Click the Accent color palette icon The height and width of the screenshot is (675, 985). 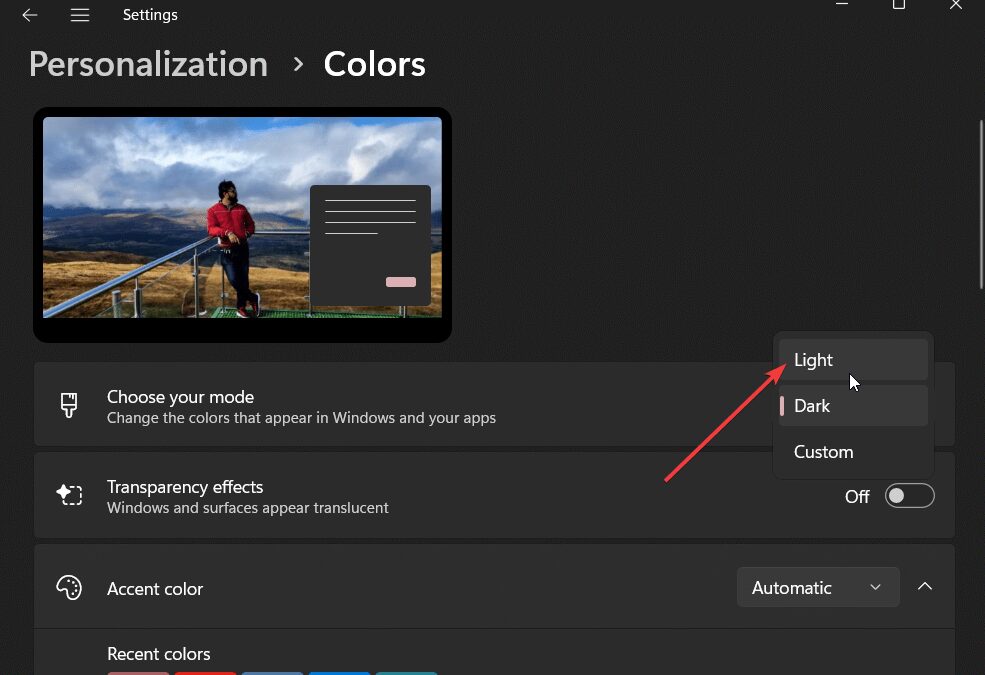point(68,587)
